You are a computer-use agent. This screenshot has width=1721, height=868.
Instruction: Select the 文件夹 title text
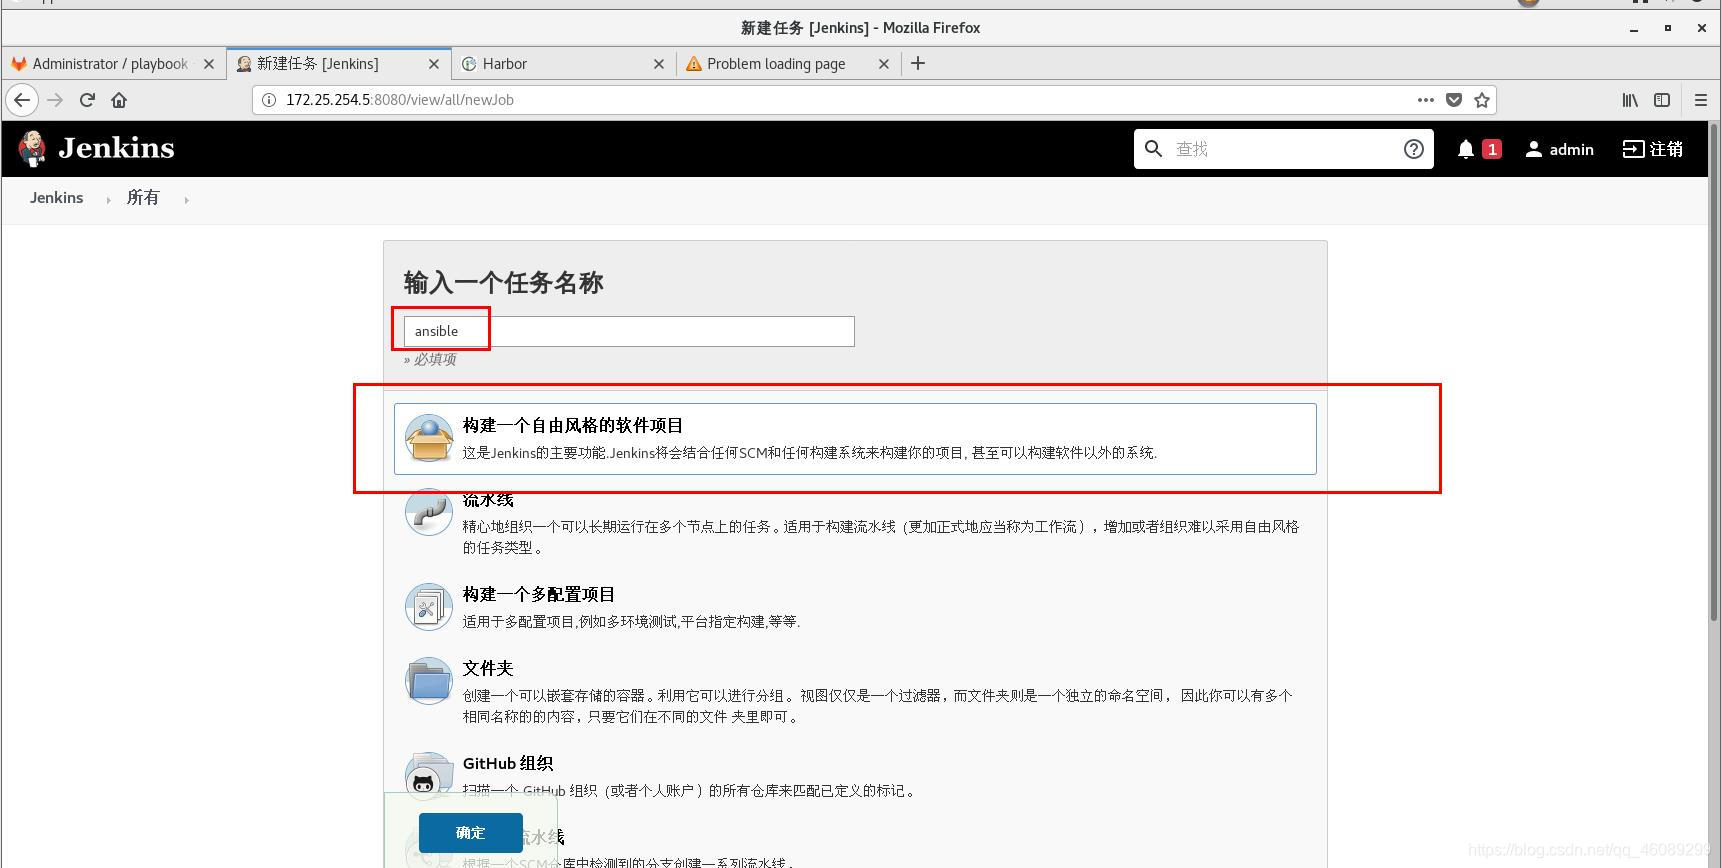pos(488,668)
